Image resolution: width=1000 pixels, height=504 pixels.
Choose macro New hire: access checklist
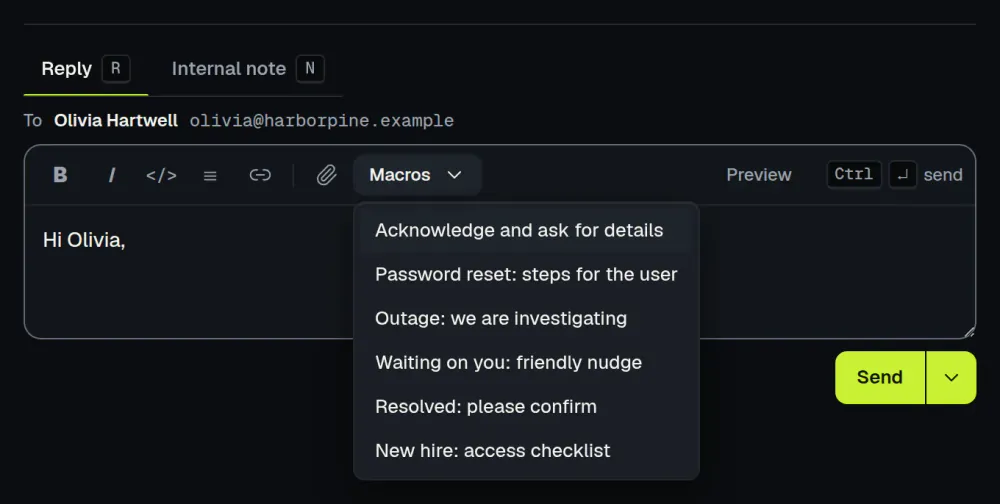526,450
